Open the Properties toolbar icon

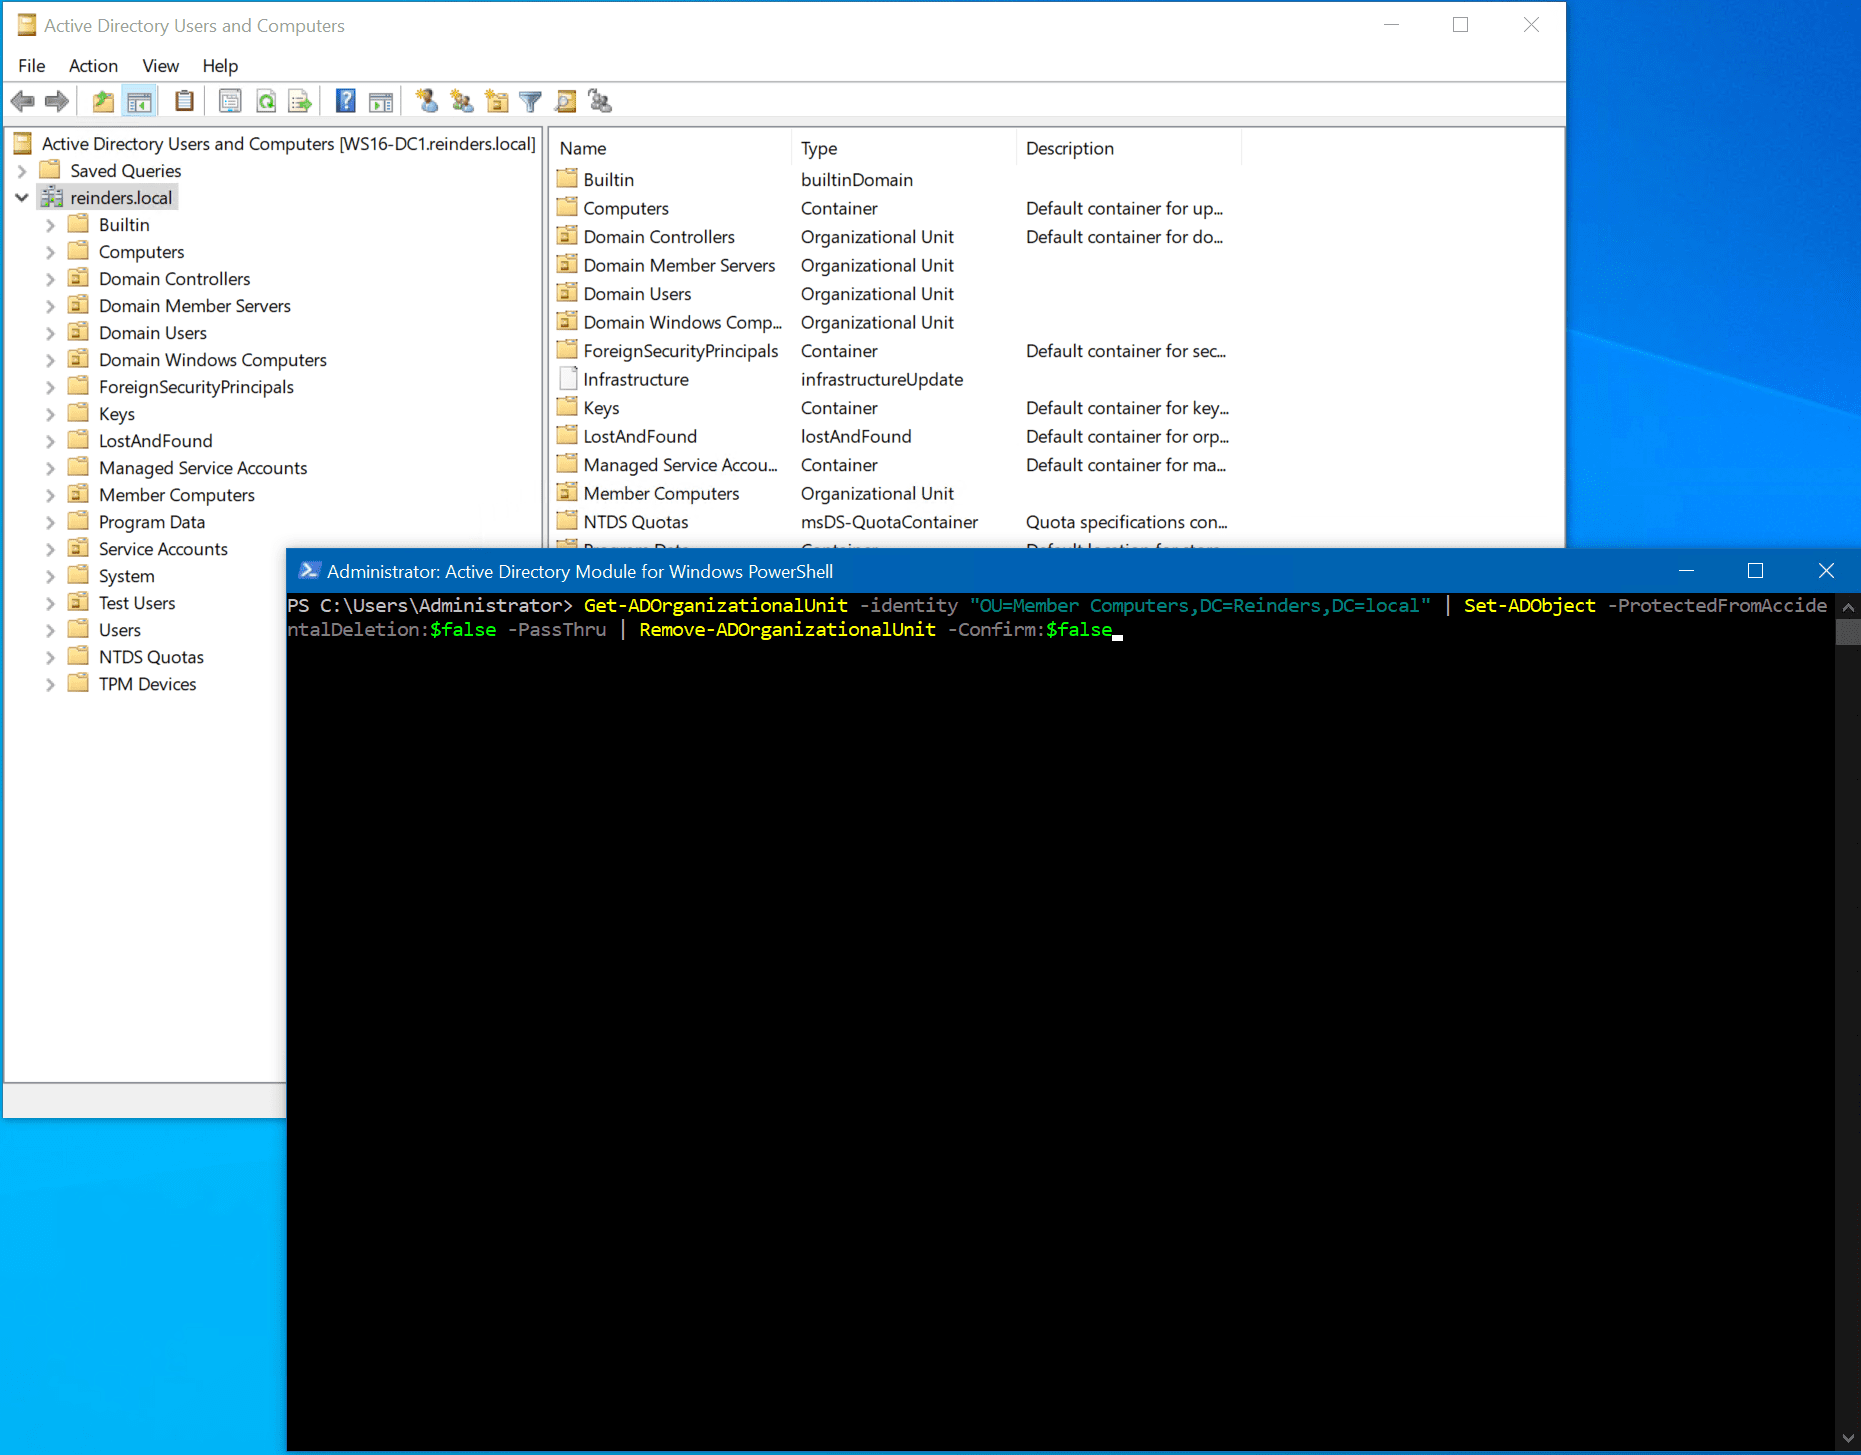tap(230, 101)
